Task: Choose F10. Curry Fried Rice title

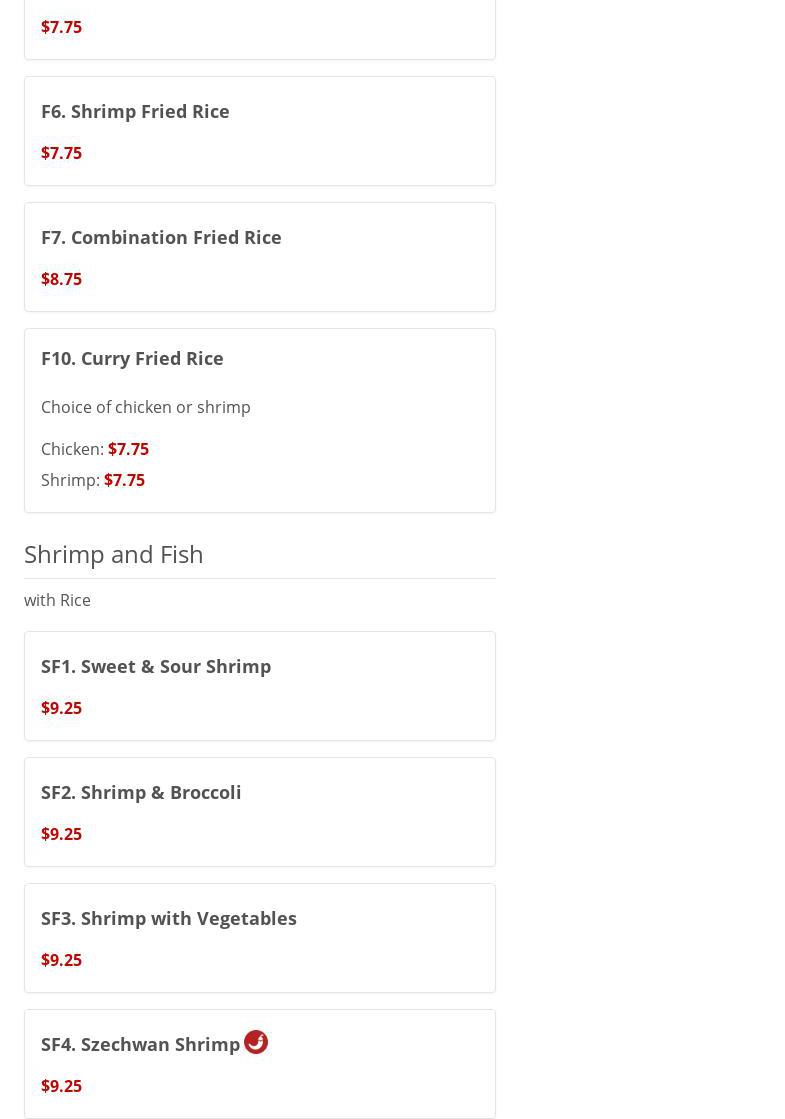Action: 132,358
